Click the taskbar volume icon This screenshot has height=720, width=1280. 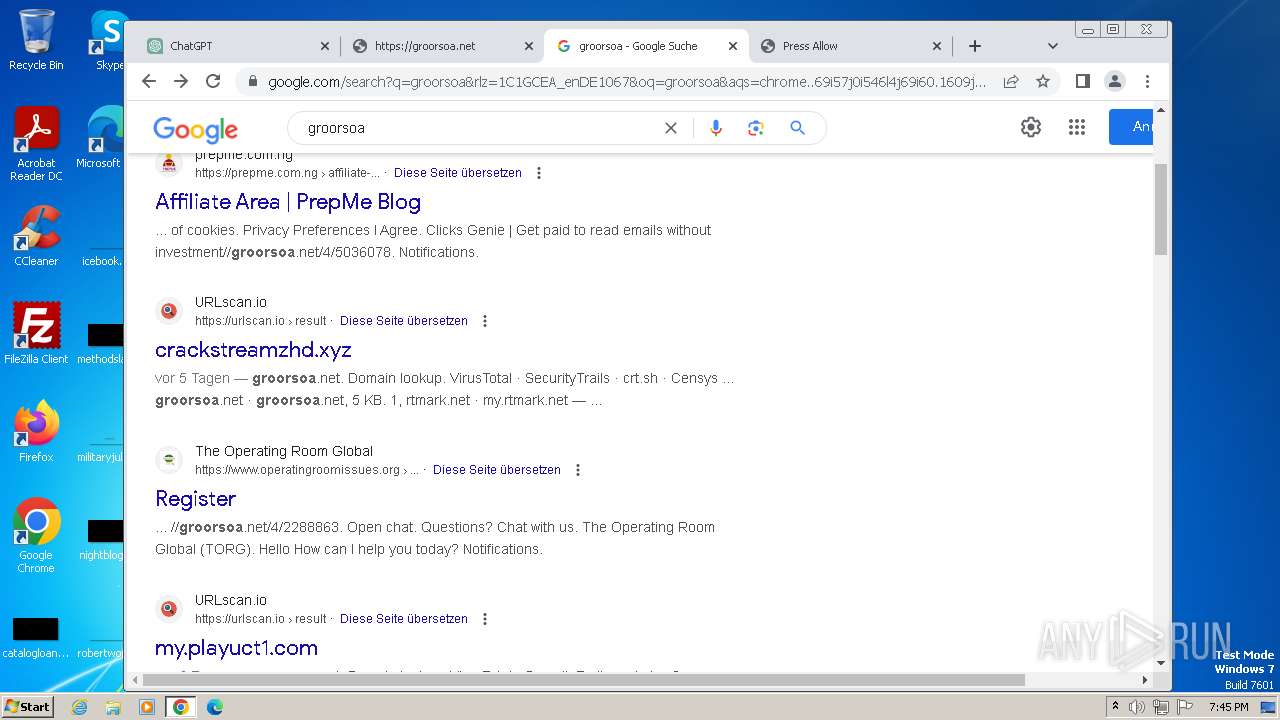1136,707
